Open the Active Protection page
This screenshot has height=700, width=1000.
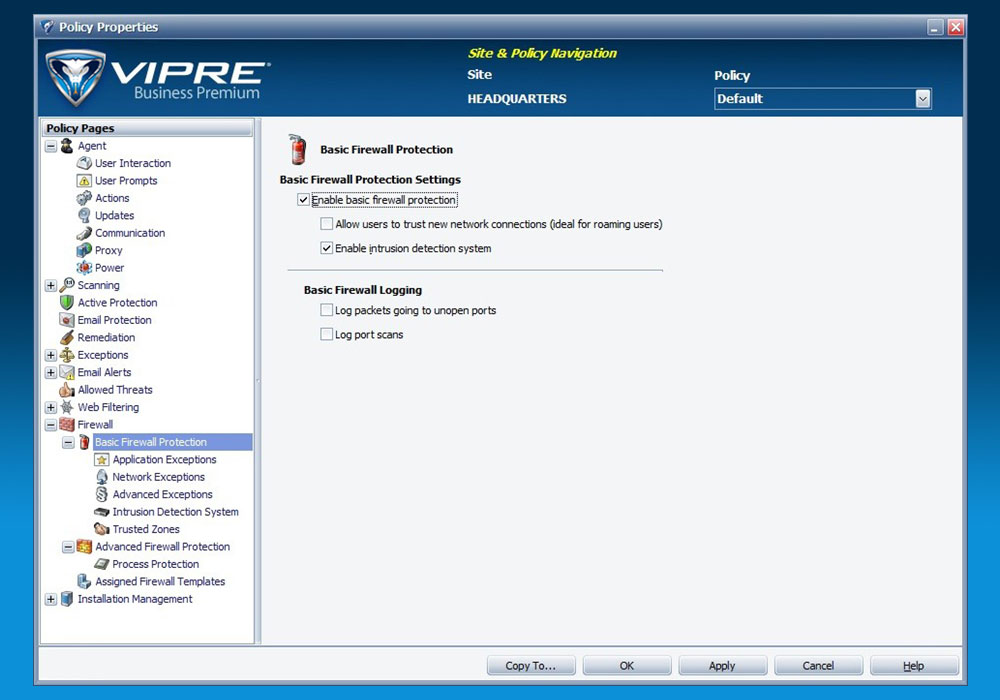[x=117, y=303]
